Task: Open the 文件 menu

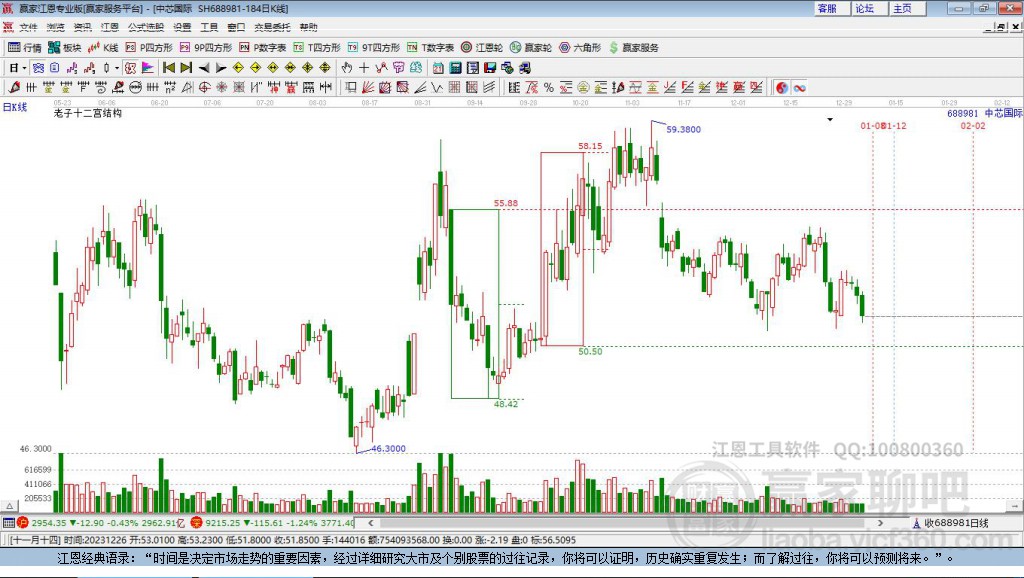Action: pos(28,27)
